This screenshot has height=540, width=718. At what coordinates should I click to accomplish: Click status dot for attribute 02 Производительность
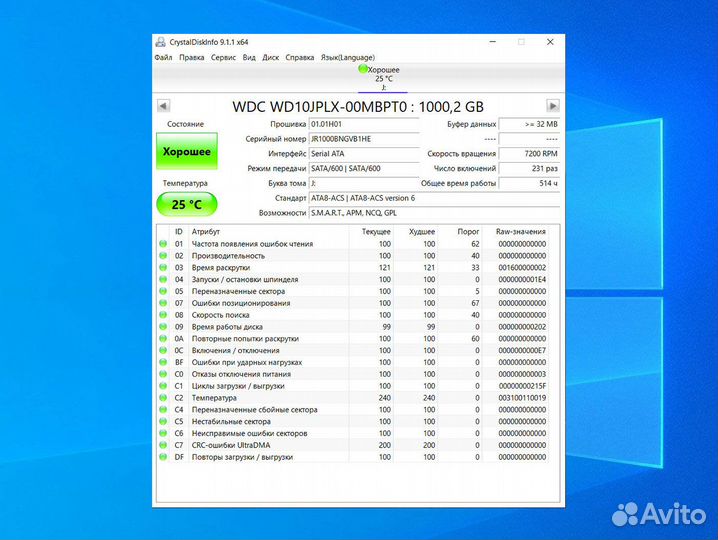[163, 256]
